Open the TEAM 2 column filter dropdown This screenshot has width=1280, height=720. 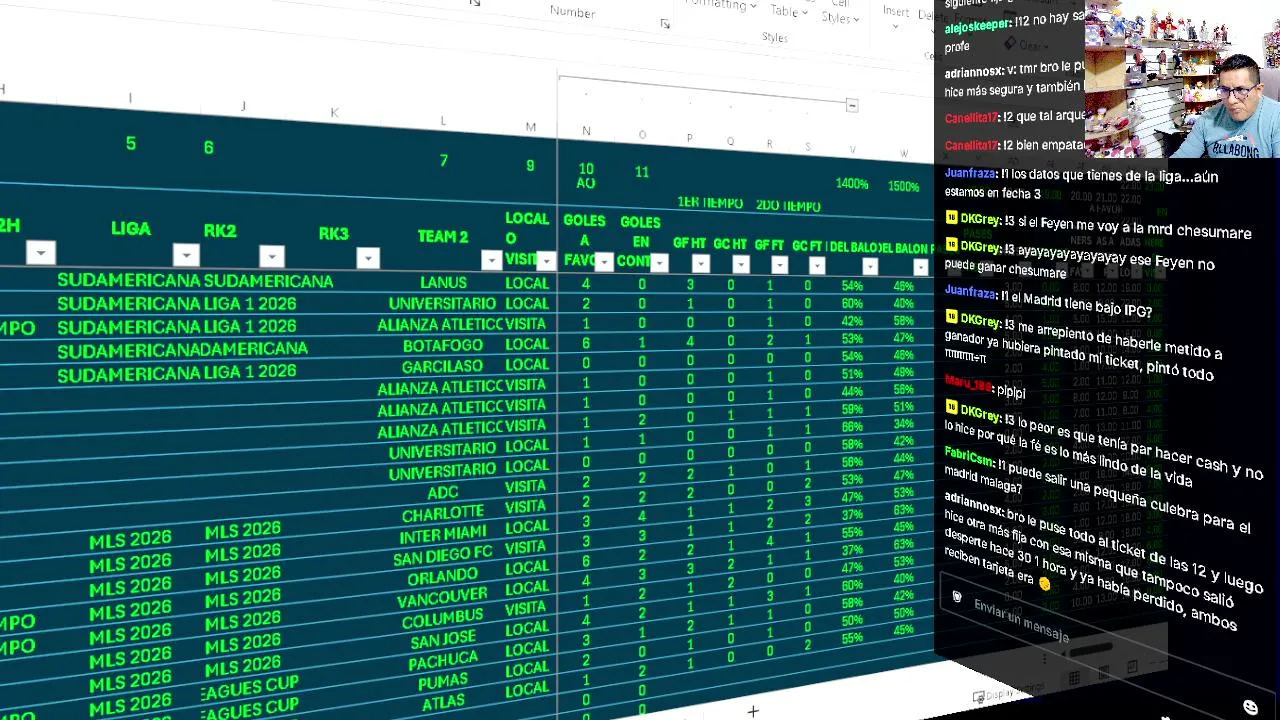[x=491, y=260]
